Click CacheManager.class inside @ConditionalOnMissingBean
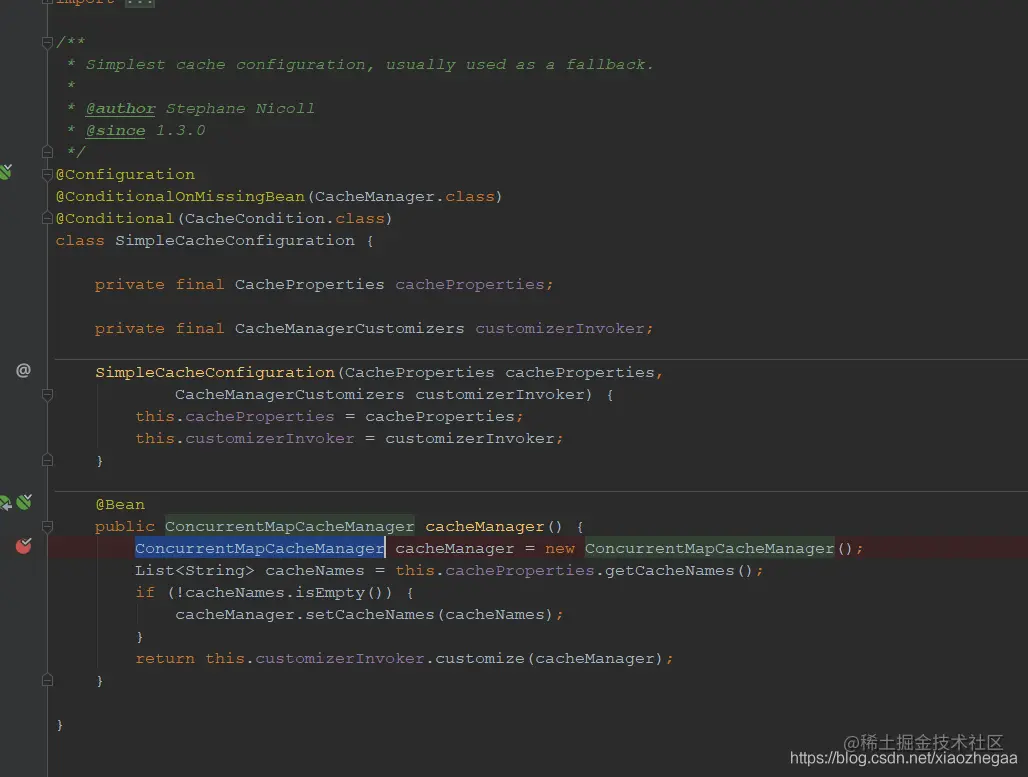Screen dimensions: 1028x777 click(x=405, y=197)
